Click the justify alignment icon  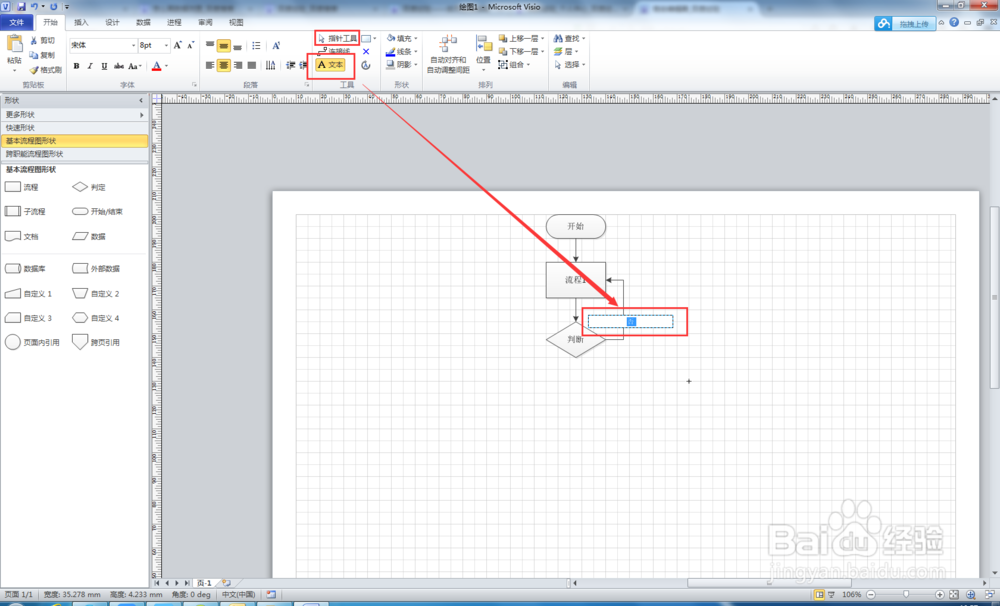pyautogui.click(x=251, y=65)
